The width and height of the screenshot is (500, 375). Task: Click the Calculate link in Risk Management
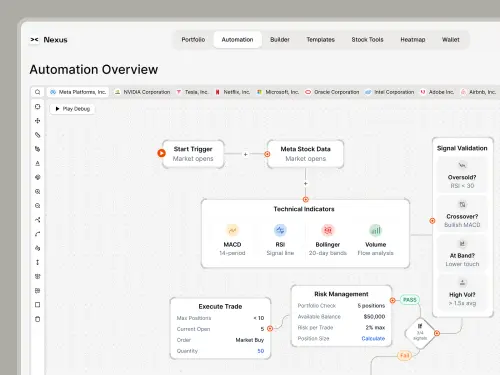(373, 338)
